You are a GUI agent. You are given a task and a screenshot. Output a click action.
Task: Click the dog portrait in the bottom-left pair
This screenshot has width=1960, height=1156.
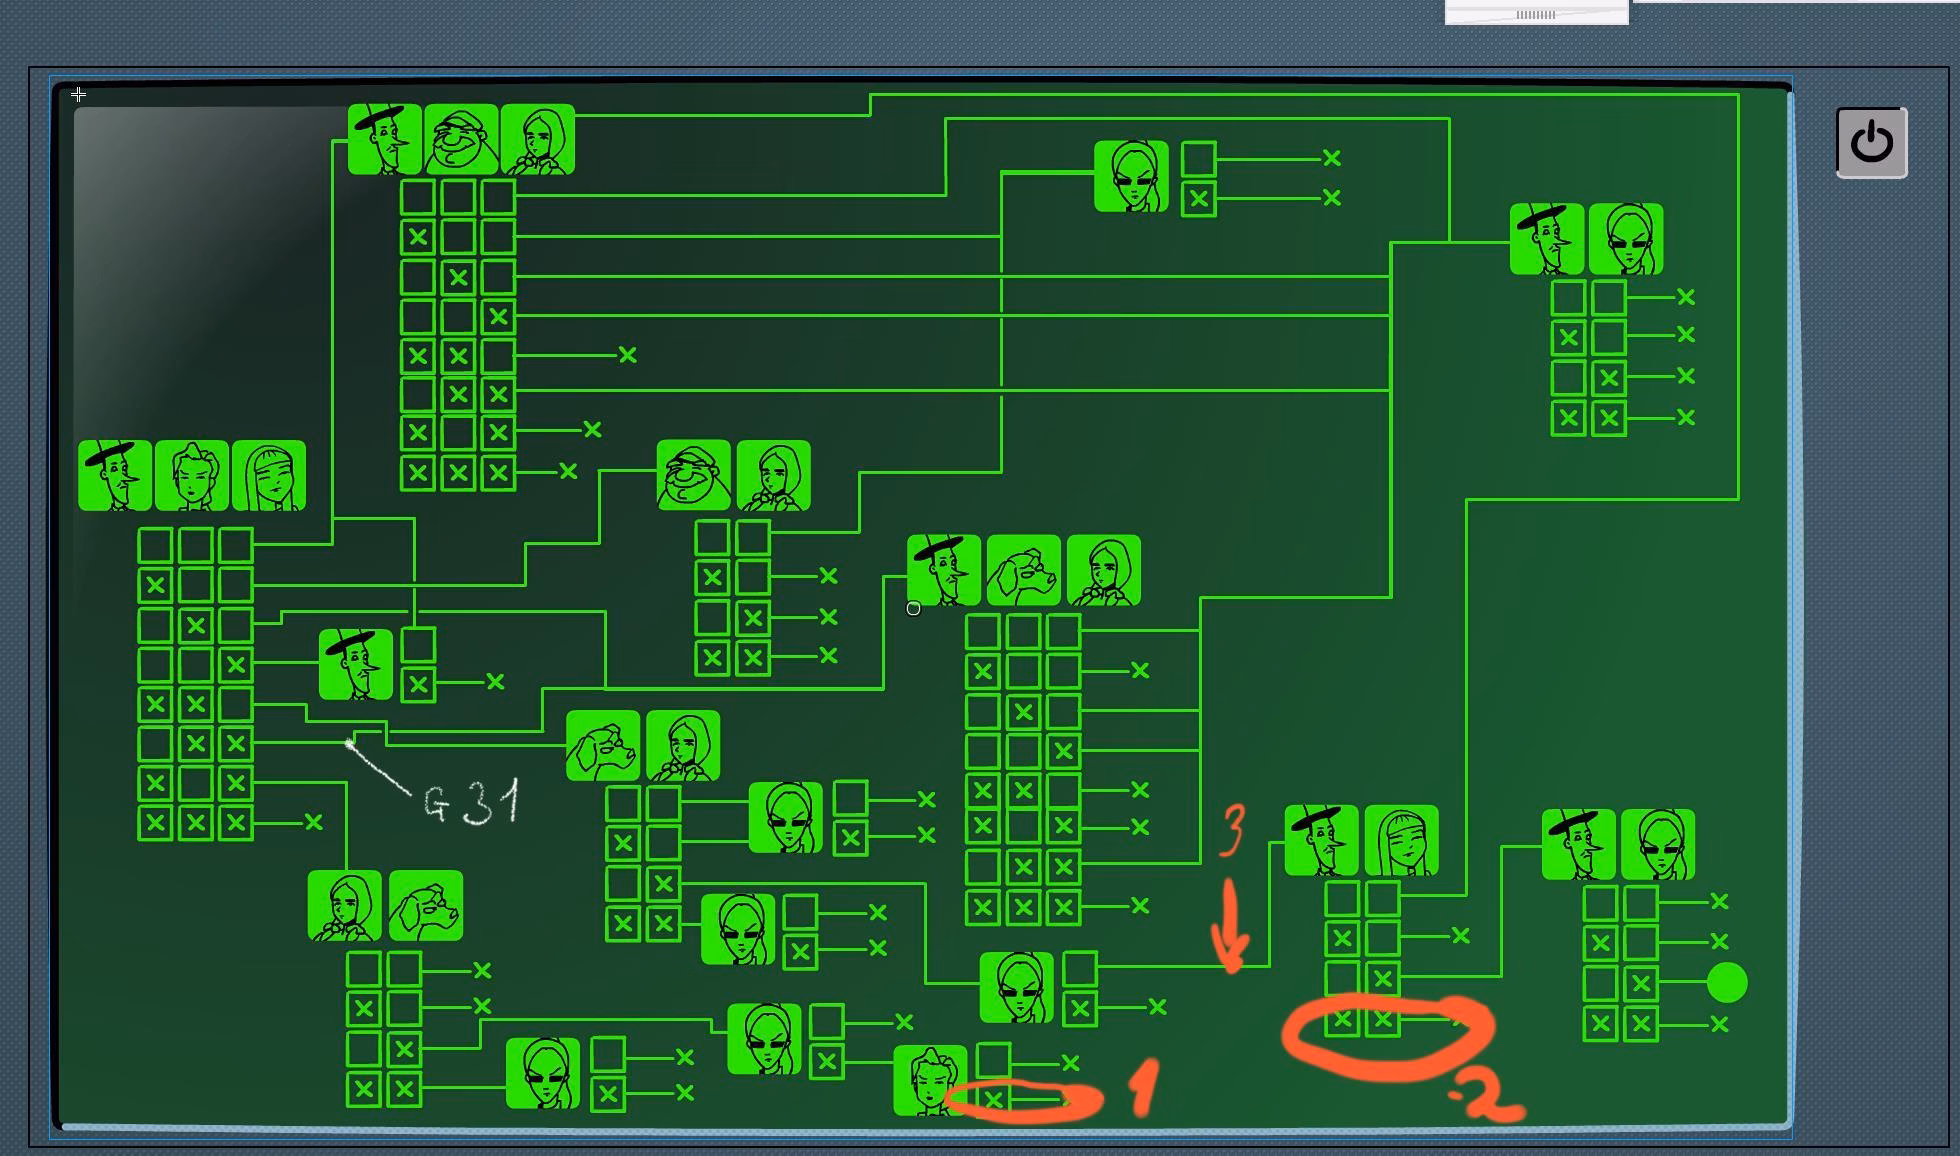(425, 905)
